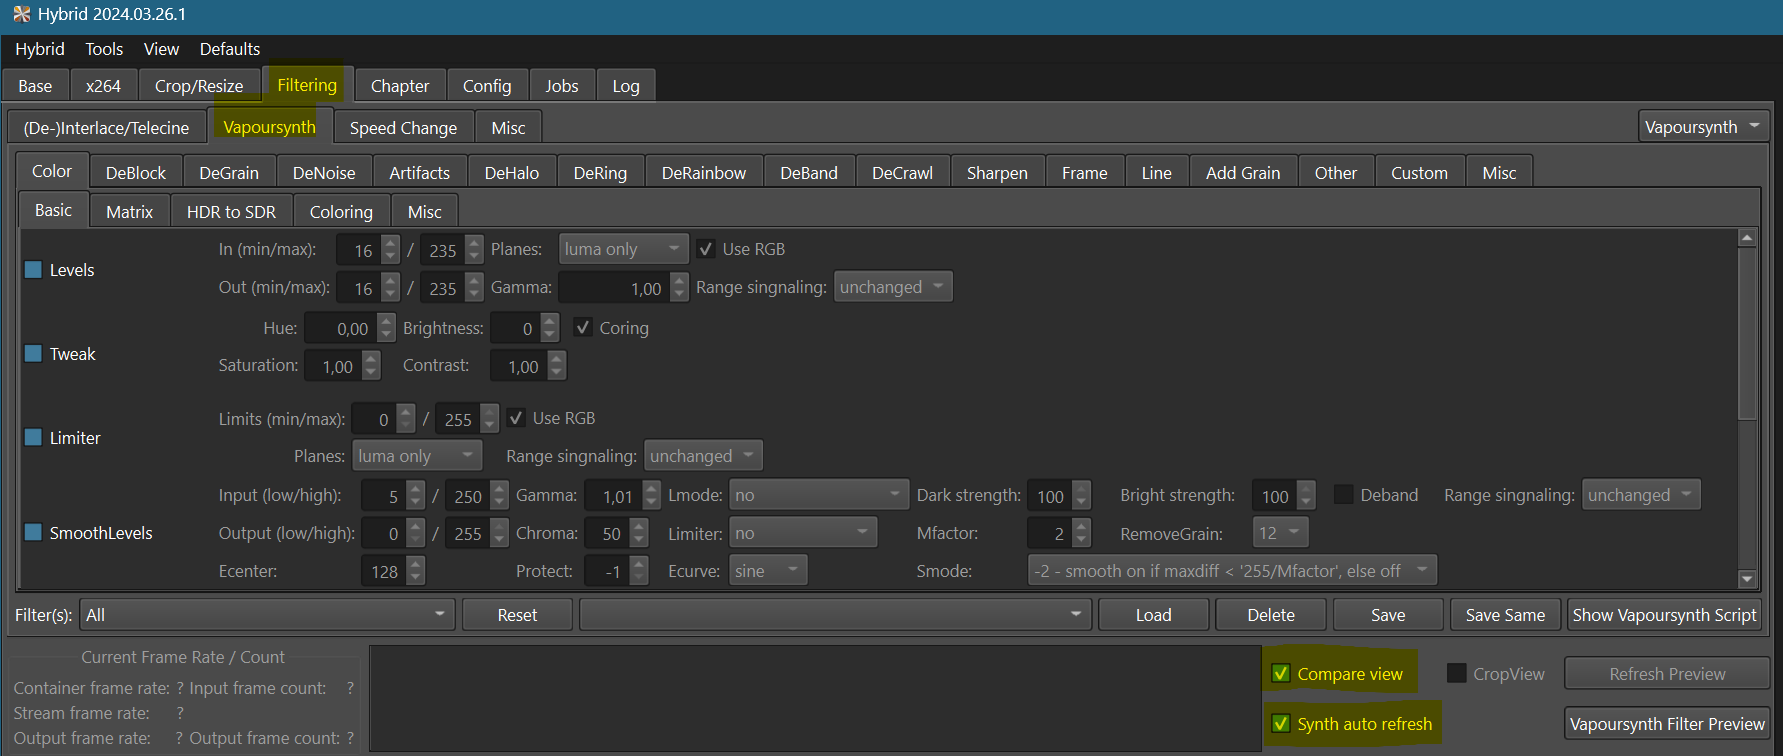Image resolution: width=1783 pixels, height=756 pixels.
Task: Increase the Levels In min value with up arrow
Action: (x=391, y=243)
